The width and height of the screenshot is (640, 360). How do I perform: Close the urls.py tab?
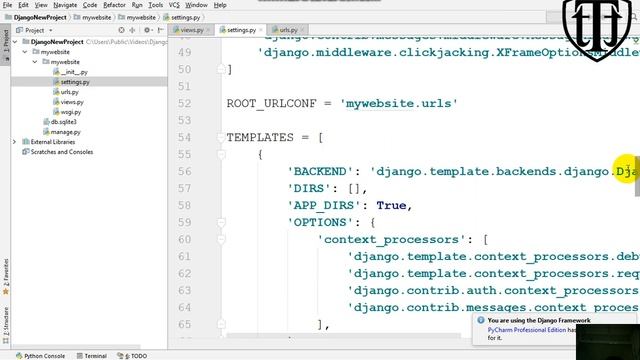[x=302, y=30]
